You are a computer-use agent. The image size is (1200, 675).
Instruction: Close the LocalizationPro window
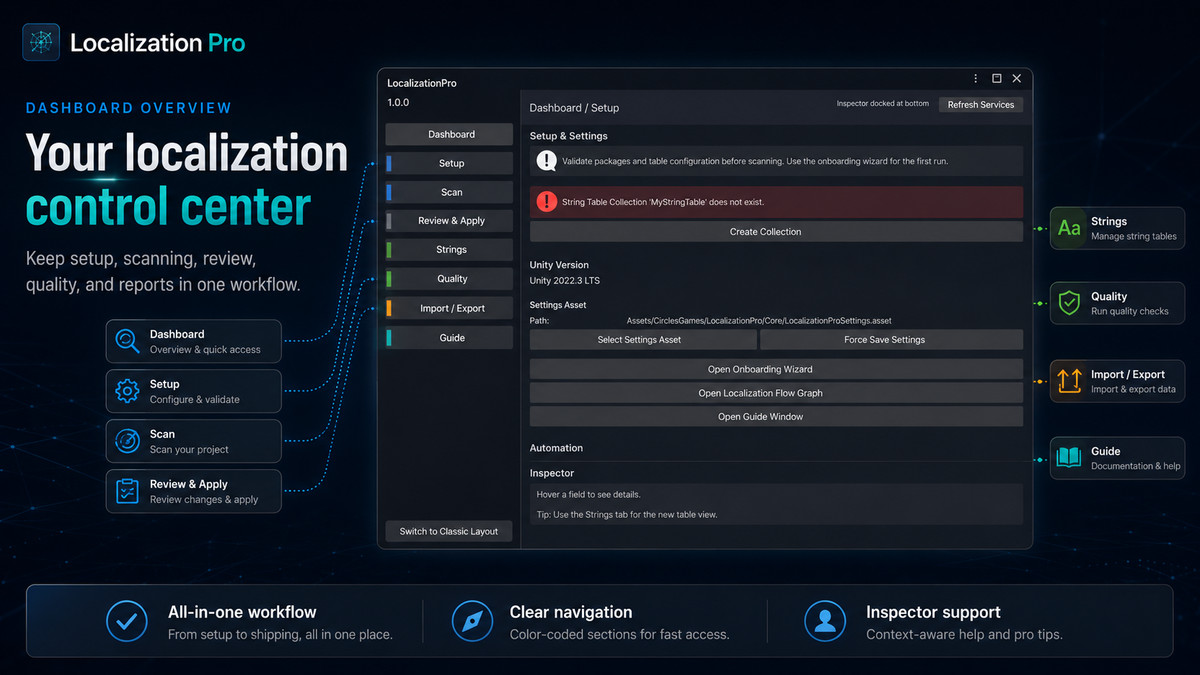pyautogui.click(x=1017, y=79)
